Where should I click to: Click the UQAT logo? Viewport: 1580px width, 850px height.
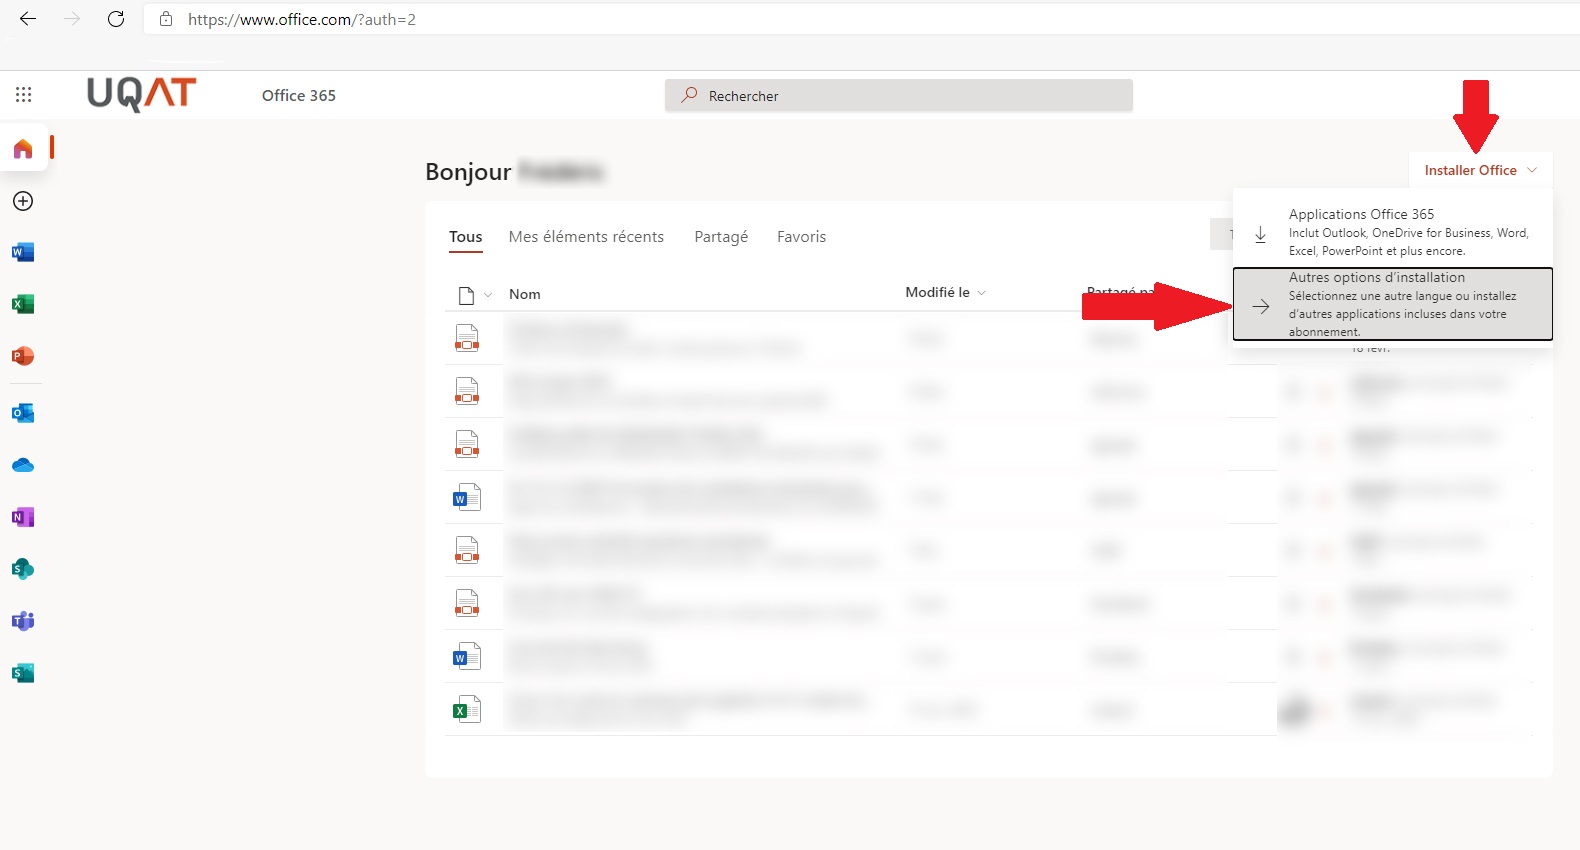point(141,95)
